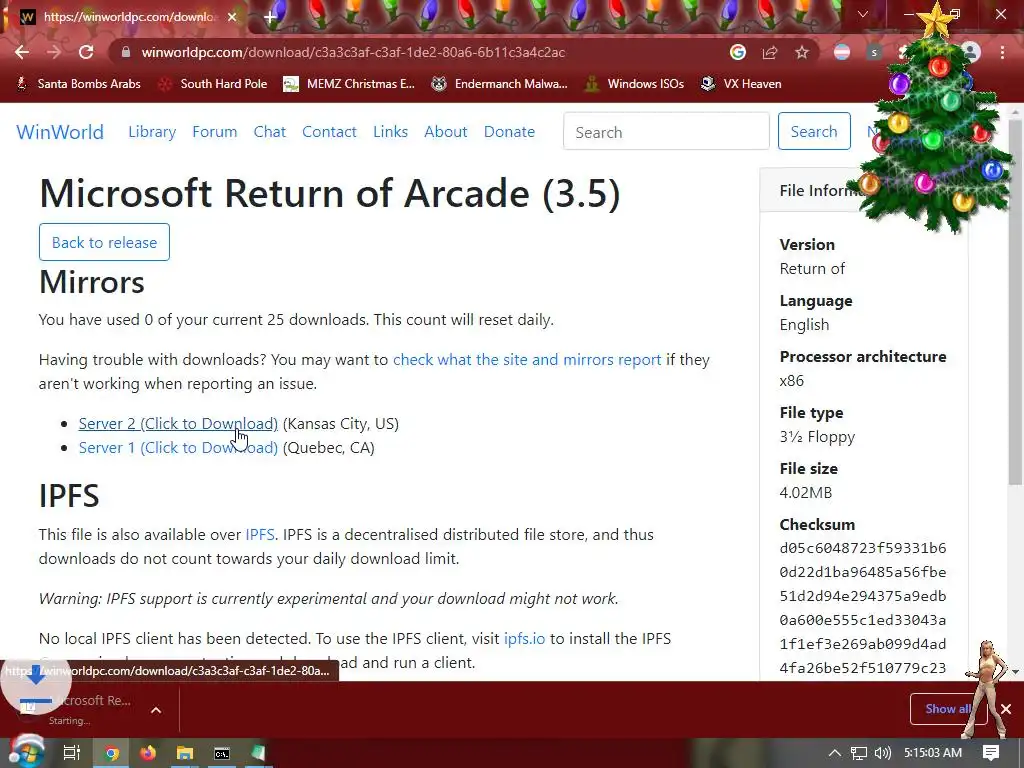Open MEMZ Christmas bookmark
This screenshot has height=768, width=1024.
(x=349, y=84)
